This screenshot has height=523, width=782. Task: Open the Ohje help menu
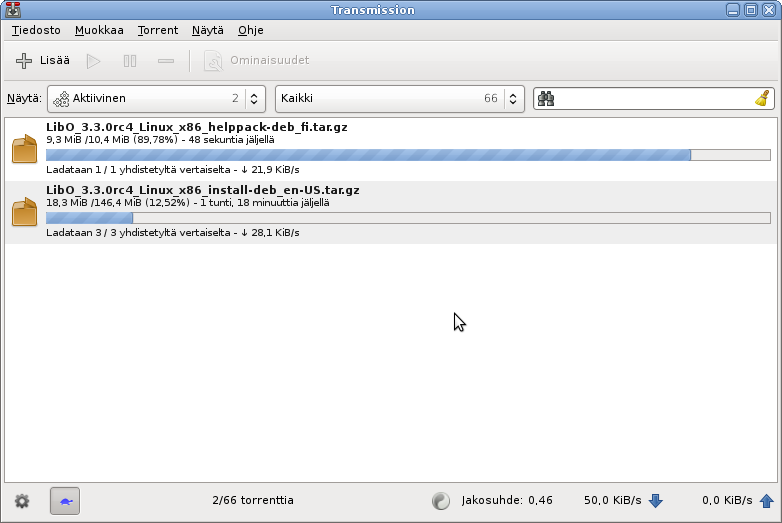point(251,31)
